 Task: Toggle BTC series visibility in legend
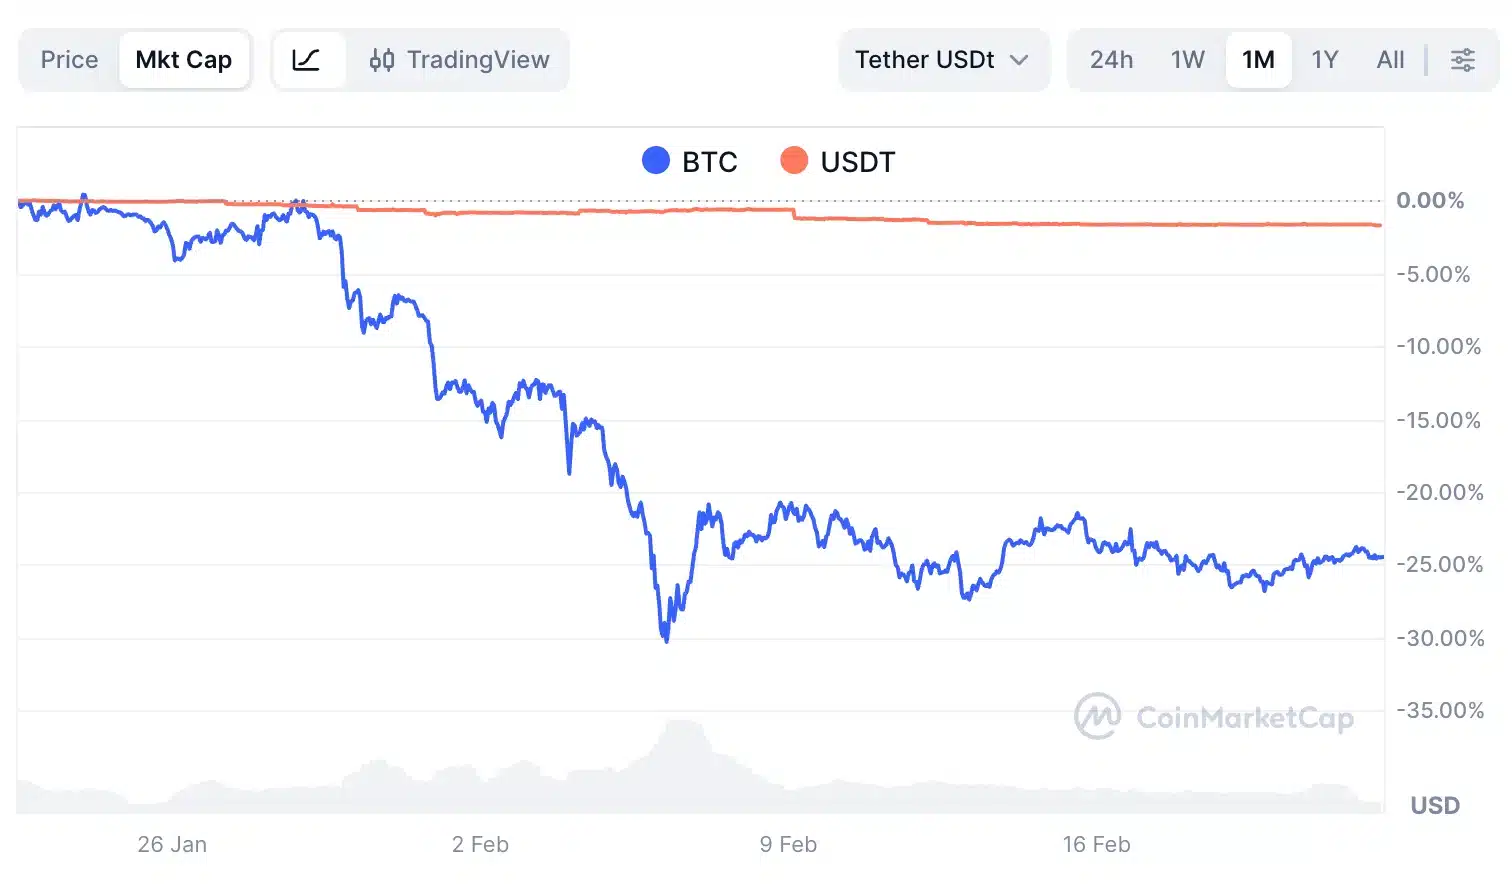(x=688, y=160)
